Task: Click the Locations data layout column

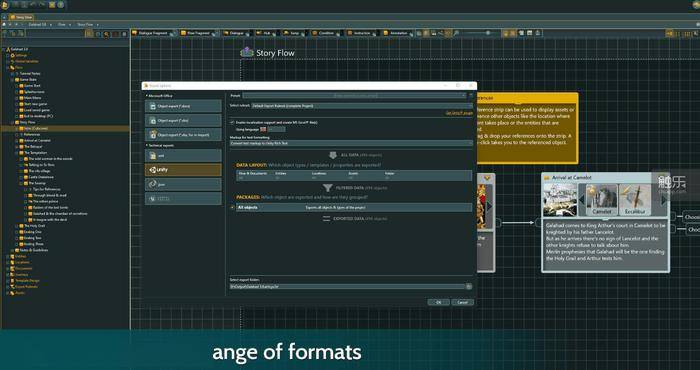Action: [319, 173]
